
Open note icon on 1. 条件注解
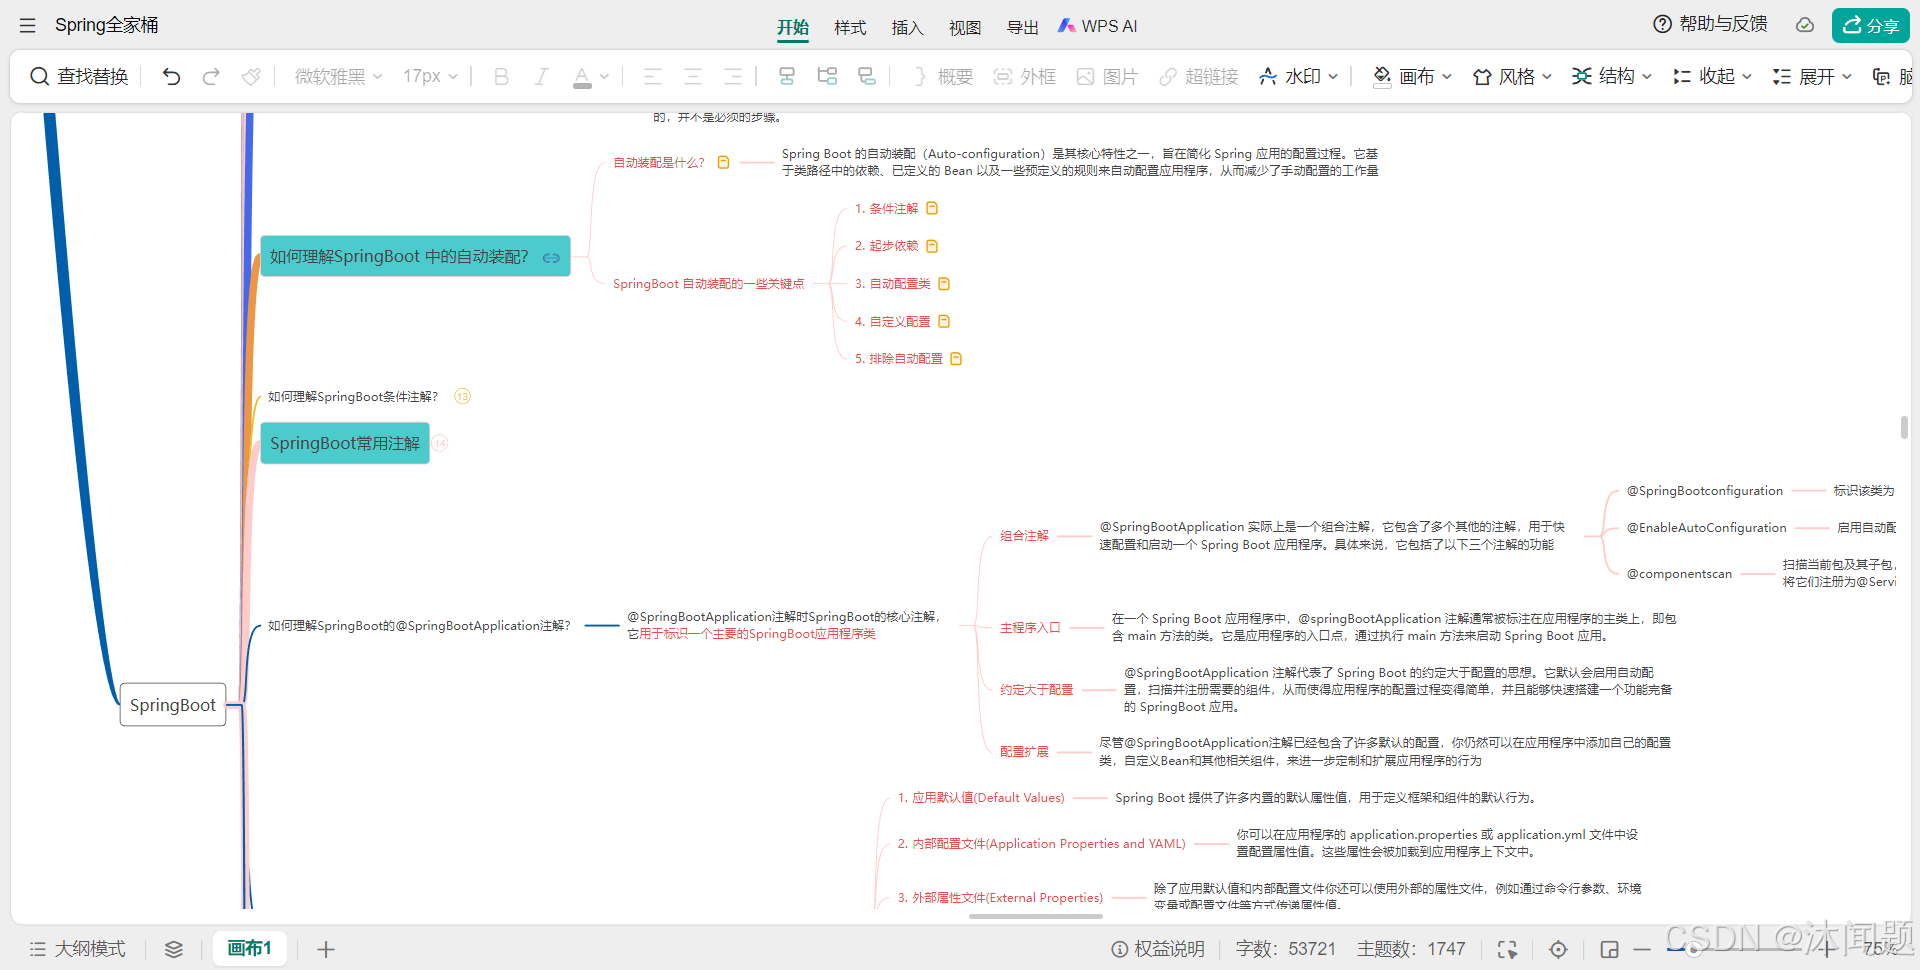pos(932,208)
